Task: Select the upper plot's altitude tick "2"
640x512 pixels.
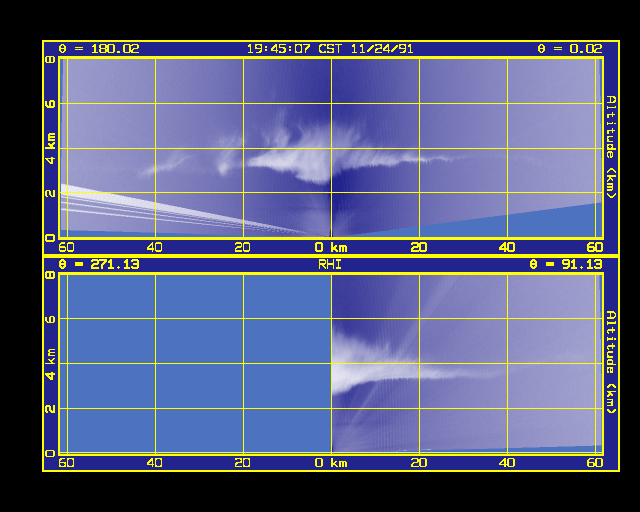Action: tap(51, 193)
